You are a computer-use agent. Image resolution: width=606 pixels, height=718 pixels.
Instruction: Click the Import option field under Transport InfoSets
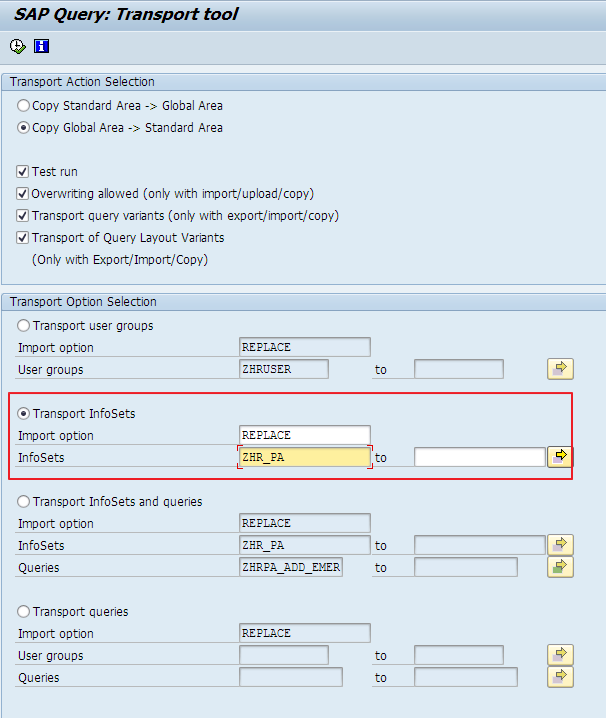point(305,435)
